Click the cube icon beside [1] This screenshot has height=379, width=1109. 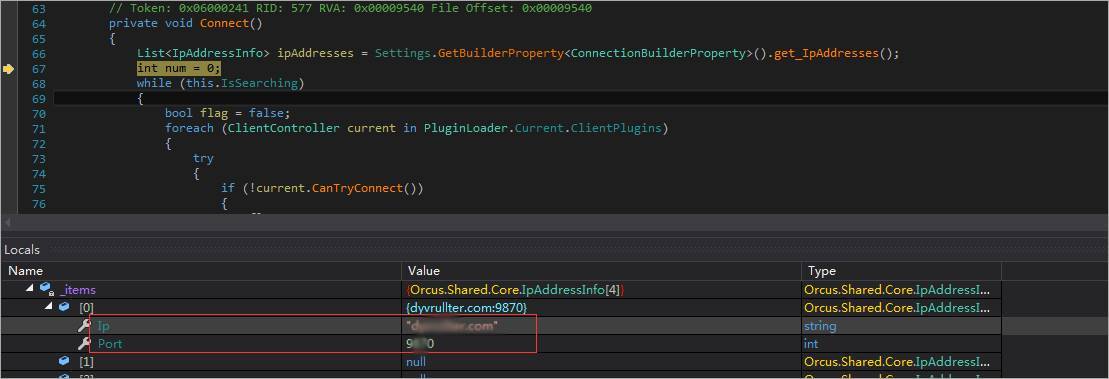64,361
